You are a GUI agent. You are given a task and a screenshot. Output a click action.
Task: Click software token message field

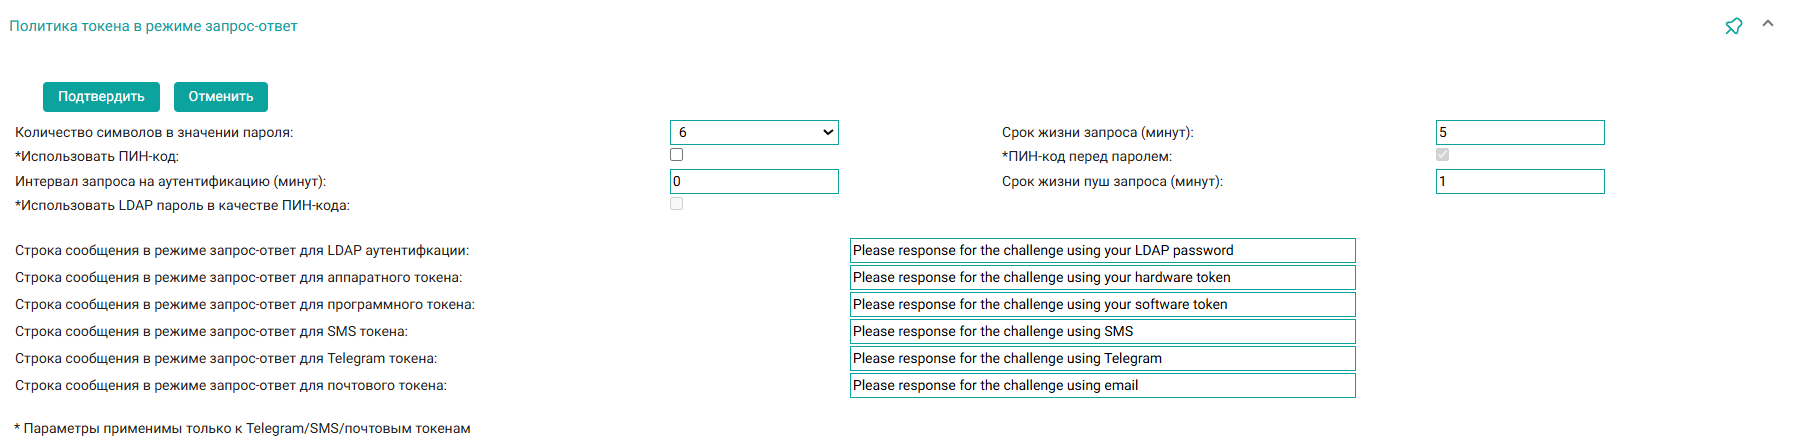(x=1102, y=304)
